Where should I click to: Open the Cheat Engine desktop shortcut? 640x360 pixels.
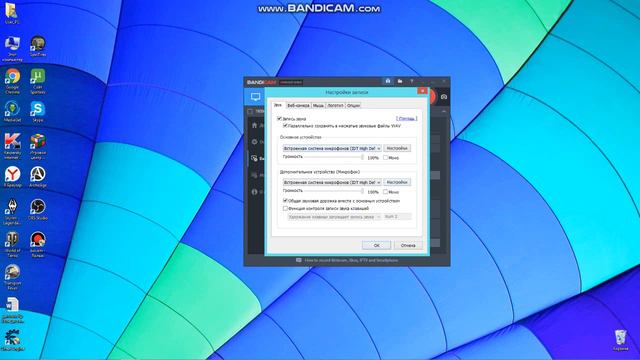(x=12, y=340)
